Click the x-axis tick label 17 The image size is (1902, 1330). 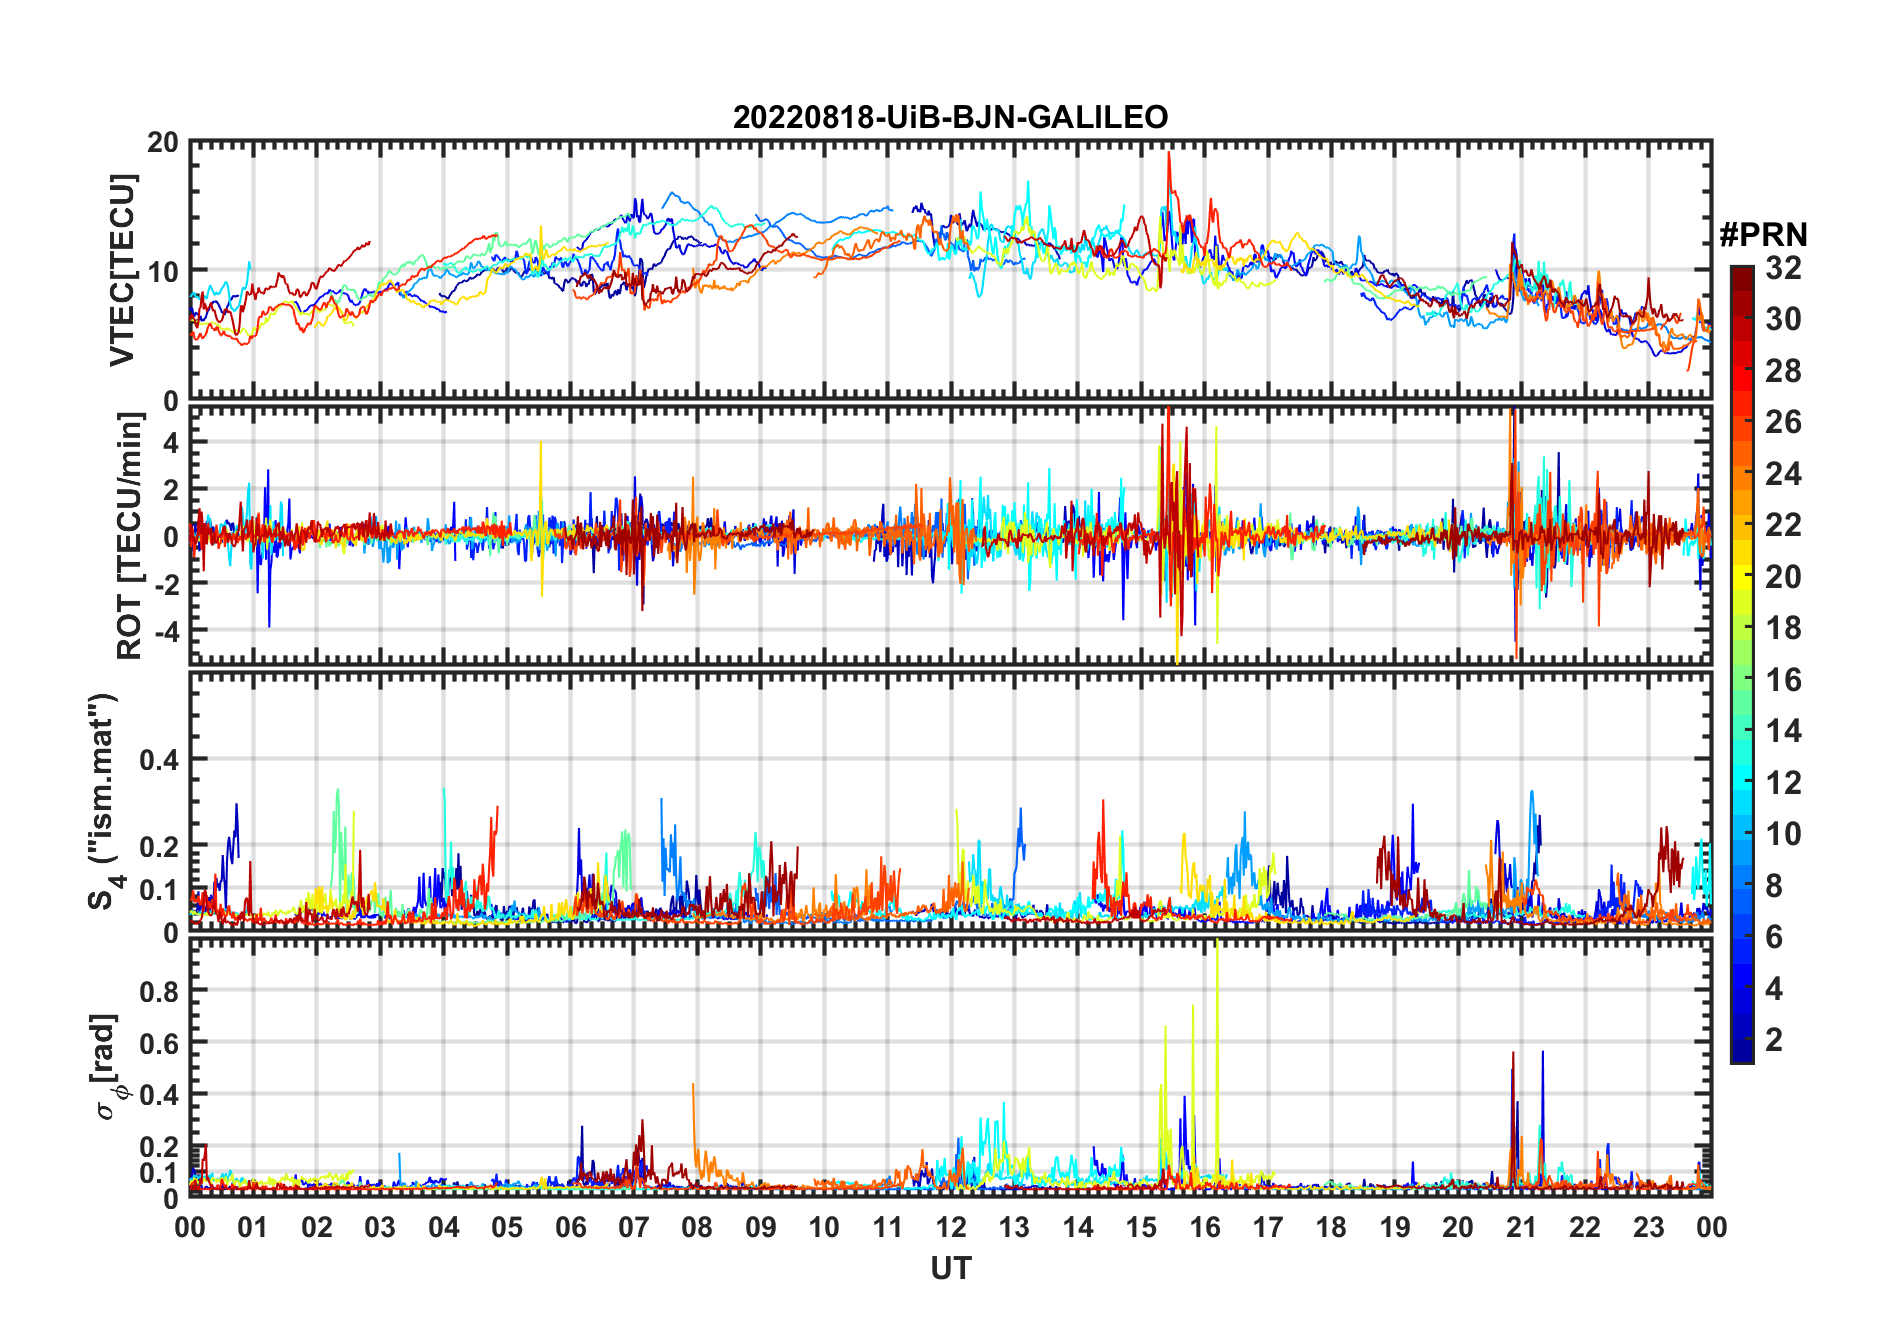1268,1228
